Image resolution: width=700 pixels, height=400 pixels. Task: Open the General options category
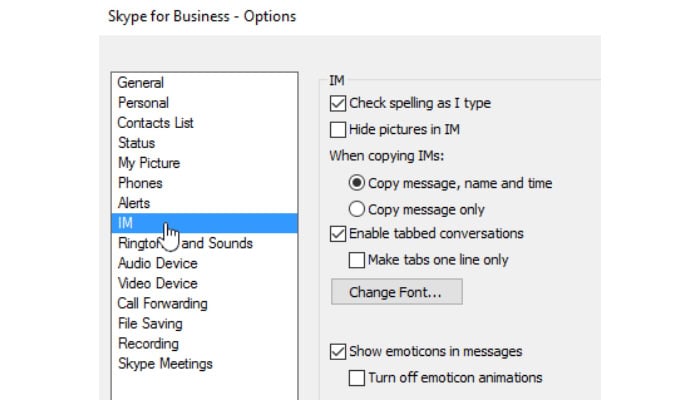point(204,83)
